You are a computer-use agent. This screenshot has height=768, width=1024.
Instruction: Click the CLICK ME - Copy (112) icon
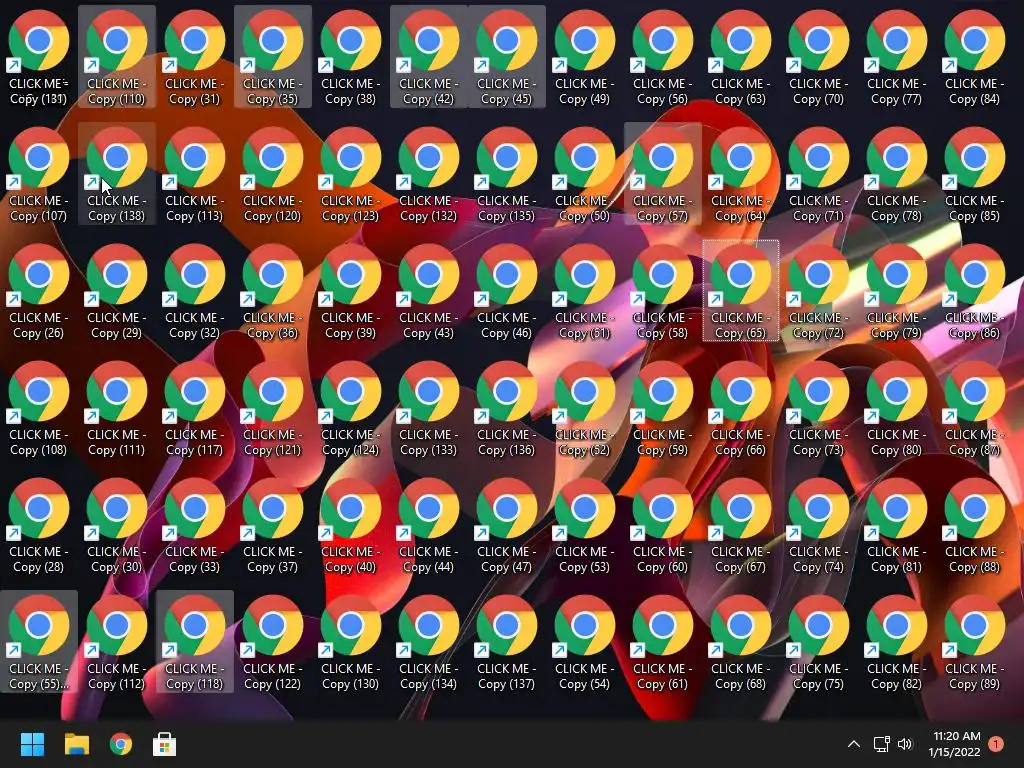(116, 641)
